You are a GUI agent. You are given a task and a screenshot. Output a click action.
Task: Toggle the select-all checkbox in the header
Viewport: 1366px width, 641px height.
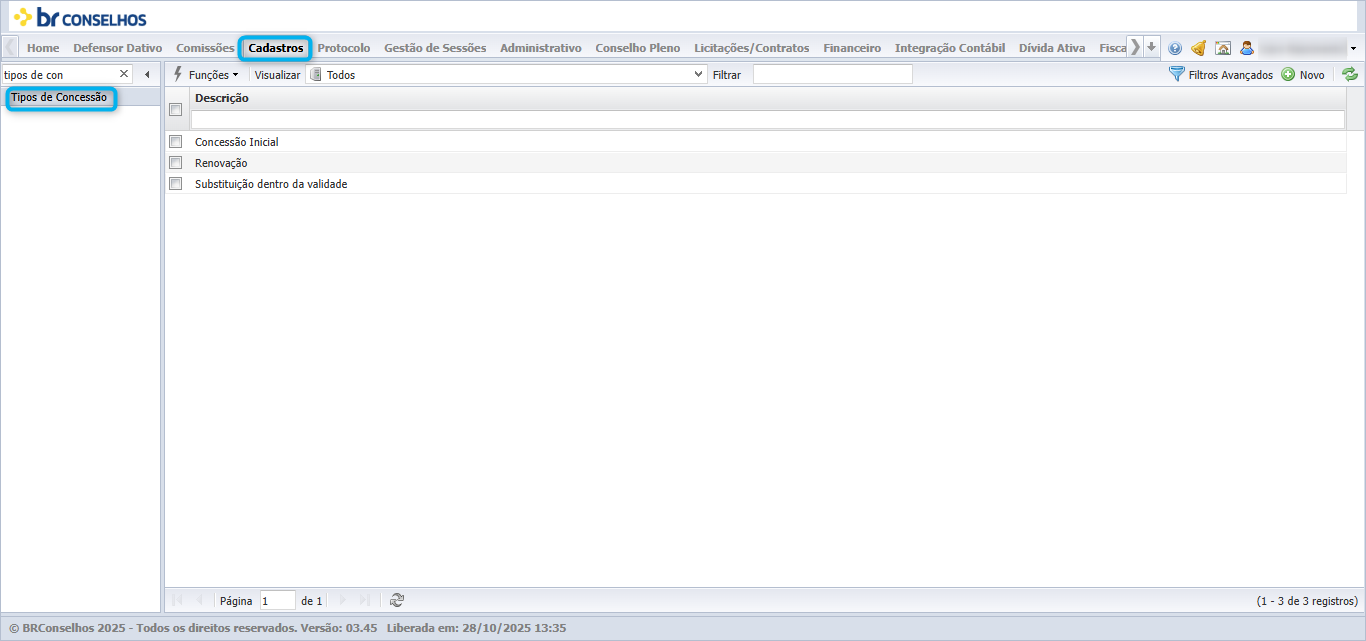[176, 110]
